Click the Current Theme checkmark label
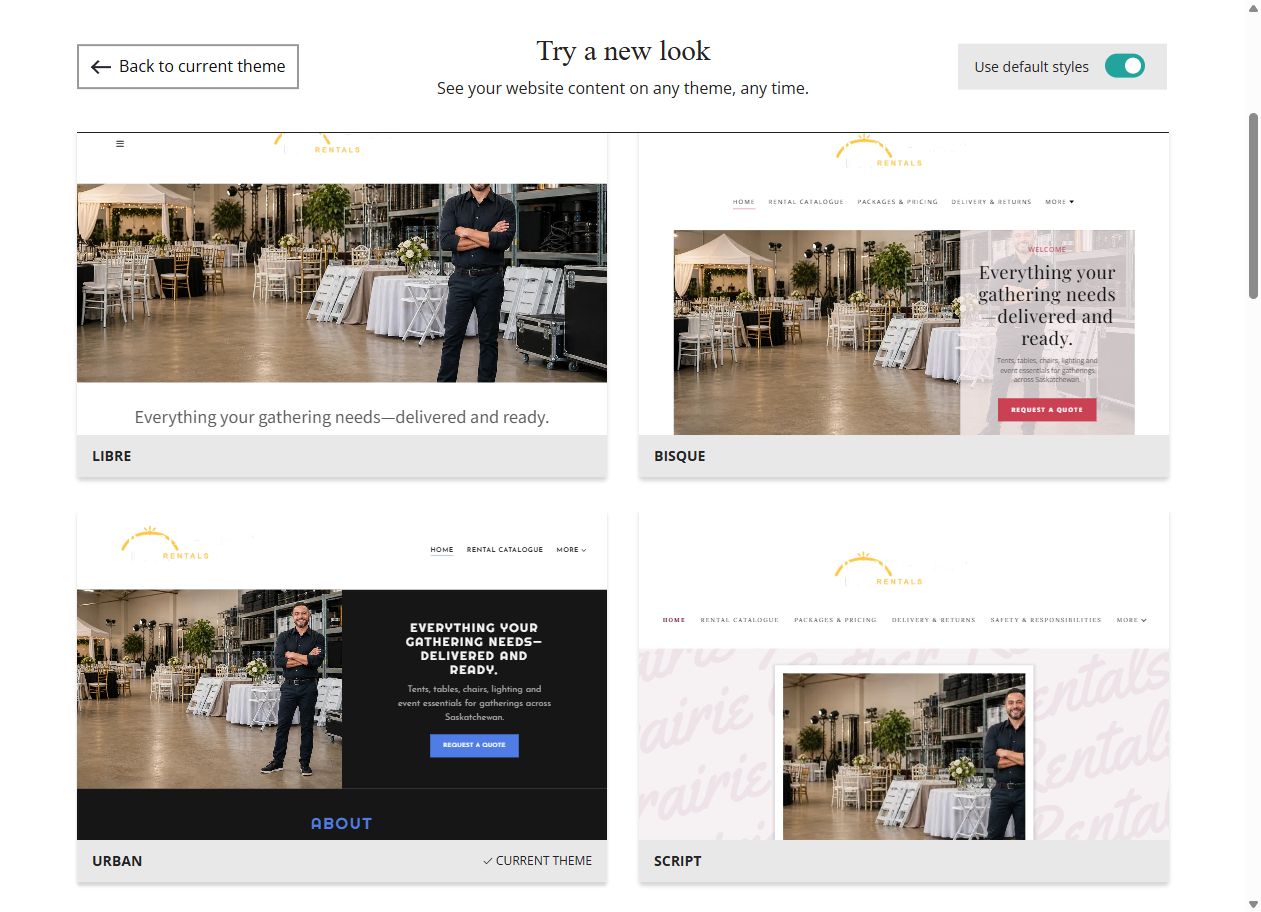 (537, 861)
